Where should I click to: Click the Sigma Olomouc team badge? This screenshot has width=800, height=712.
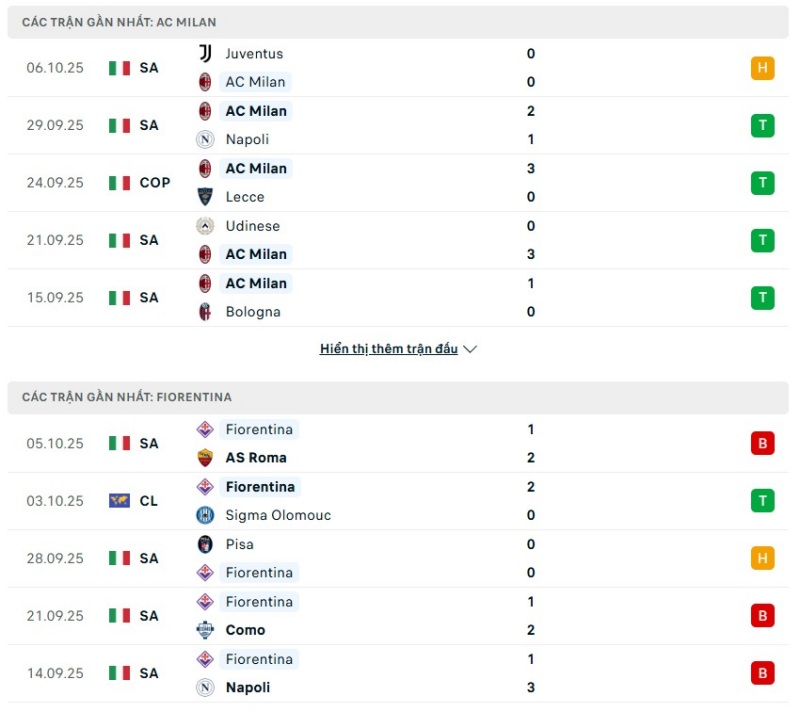(x=204, y=515)
